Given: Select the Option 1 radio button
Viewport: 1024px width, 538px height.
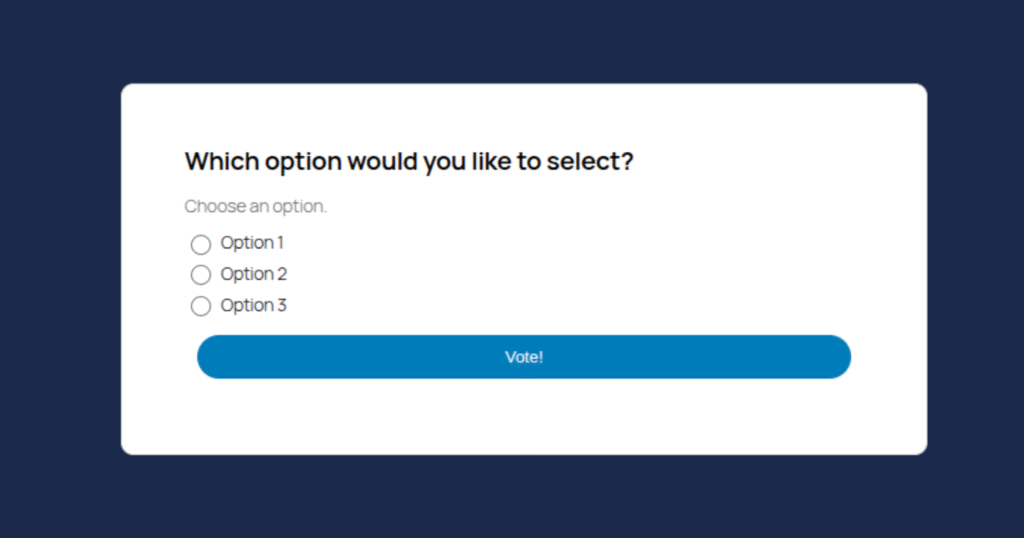Looking at the screenshot, I should (201, 244).
